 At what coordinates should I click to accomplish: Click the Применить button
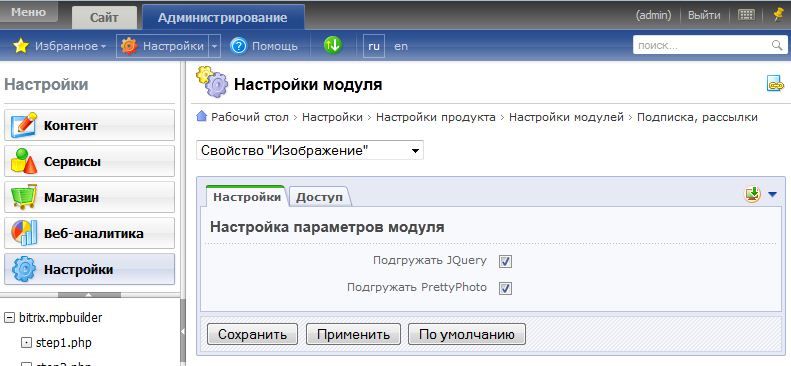pyautogui.click(x=353, y=334)
